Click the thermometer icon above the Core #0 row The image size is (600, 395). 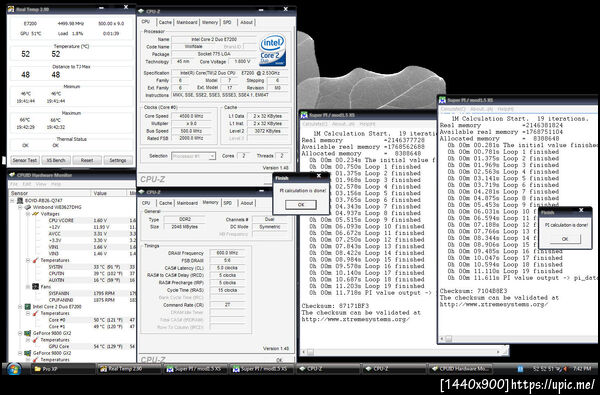click(36, 313)
